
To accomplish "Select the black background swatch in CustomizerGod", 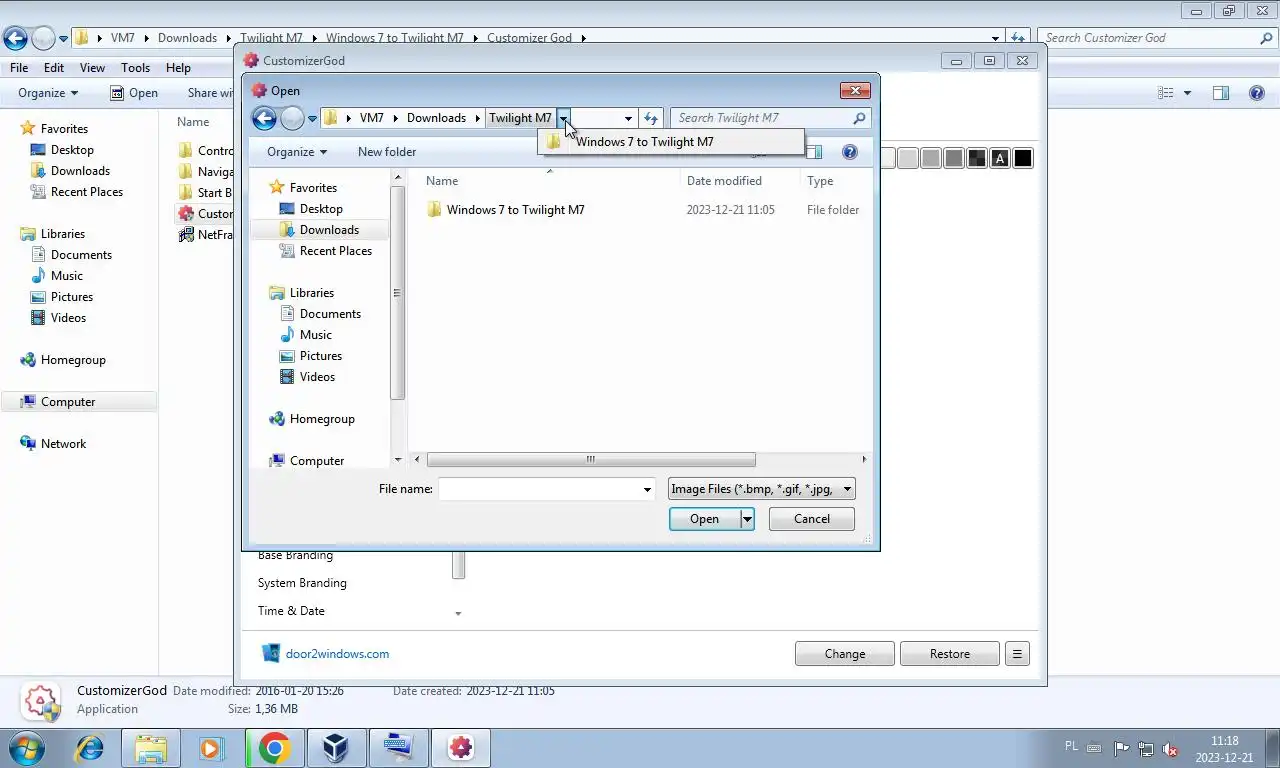I will (1023, 158).
